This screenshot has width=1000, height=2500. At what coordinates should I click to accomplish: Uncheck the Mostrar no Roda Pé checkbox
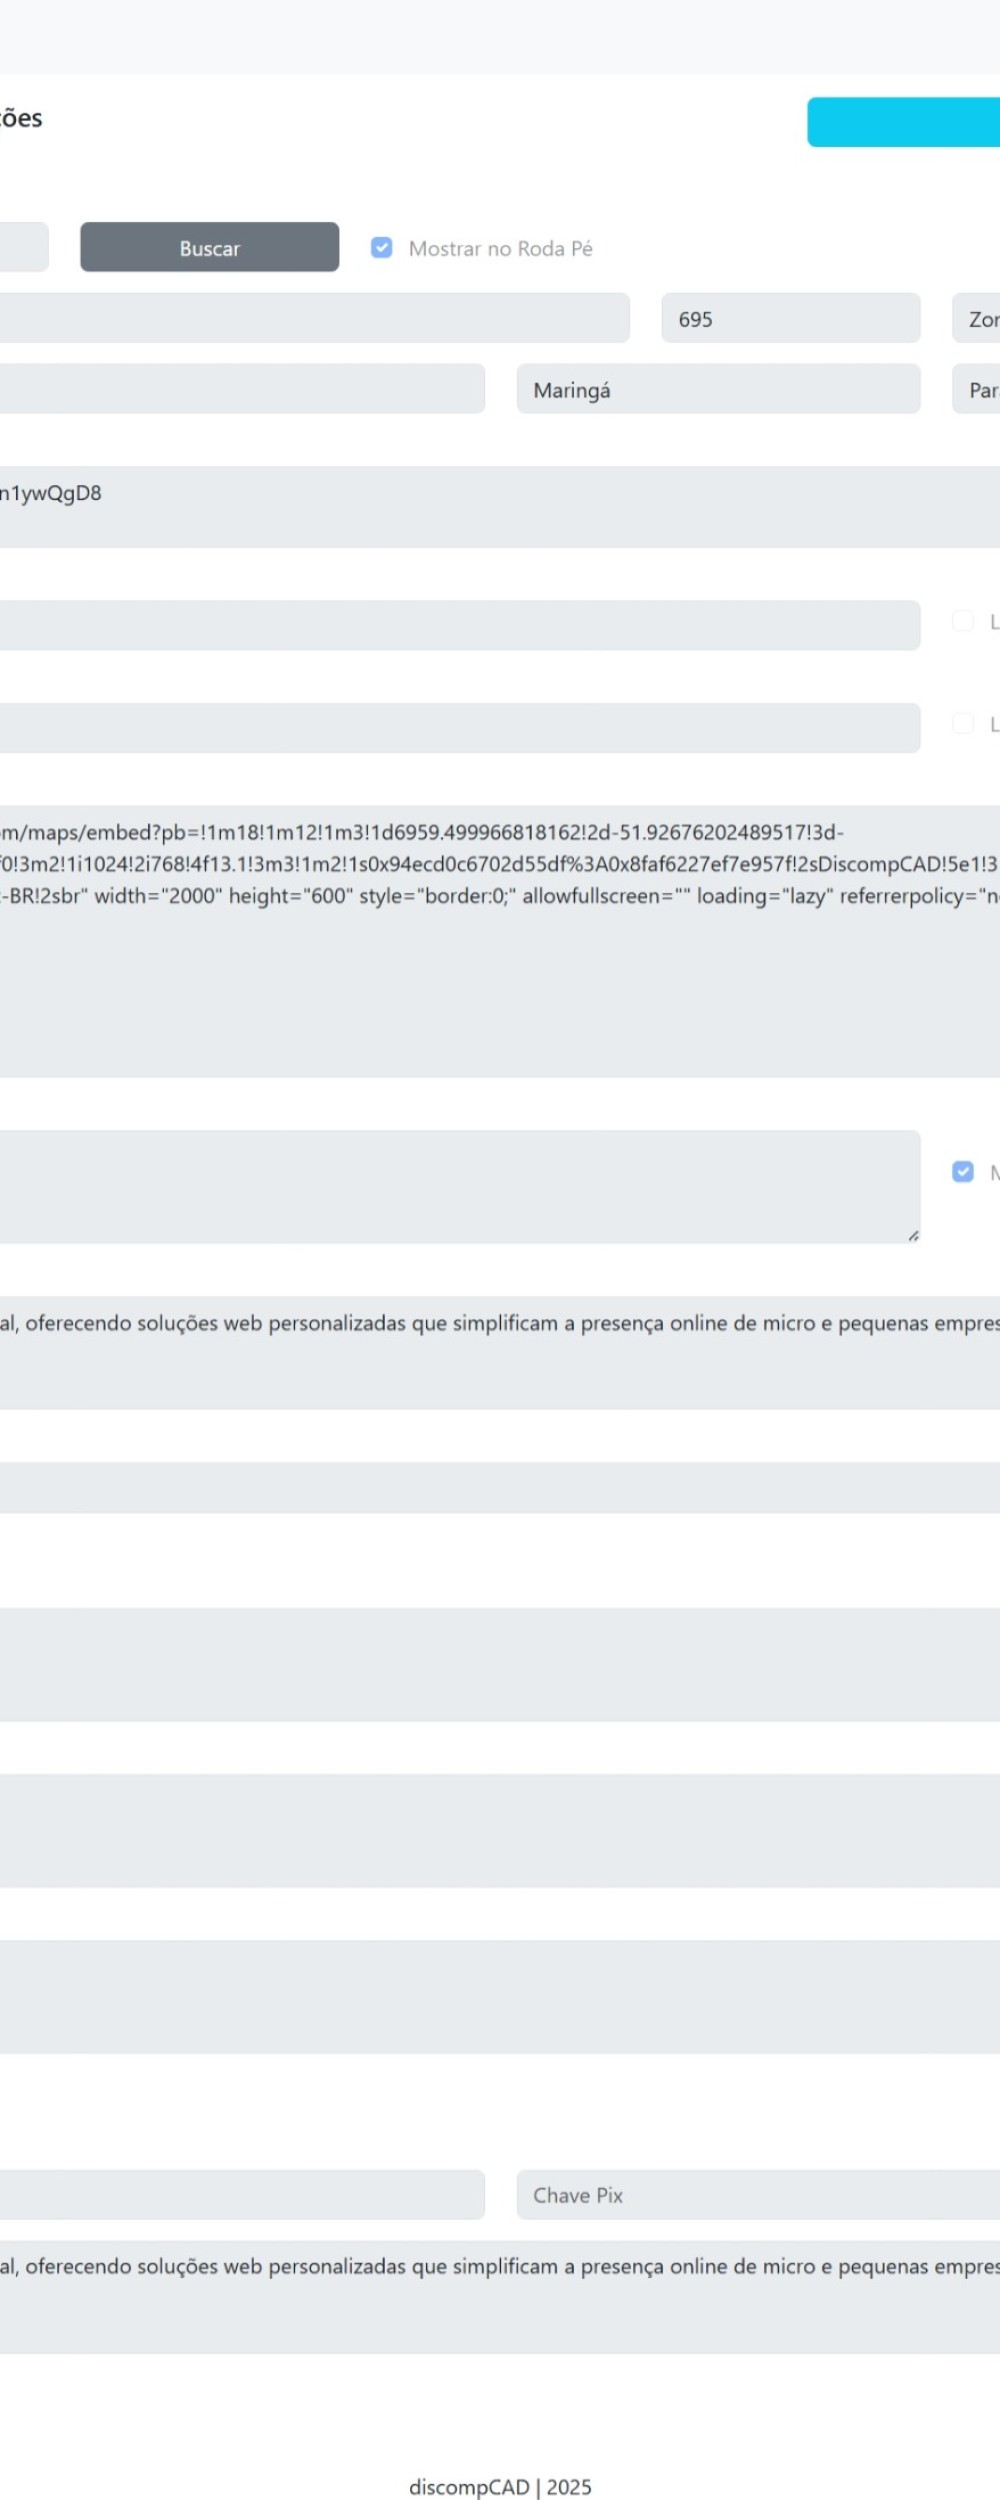point(381,247)
